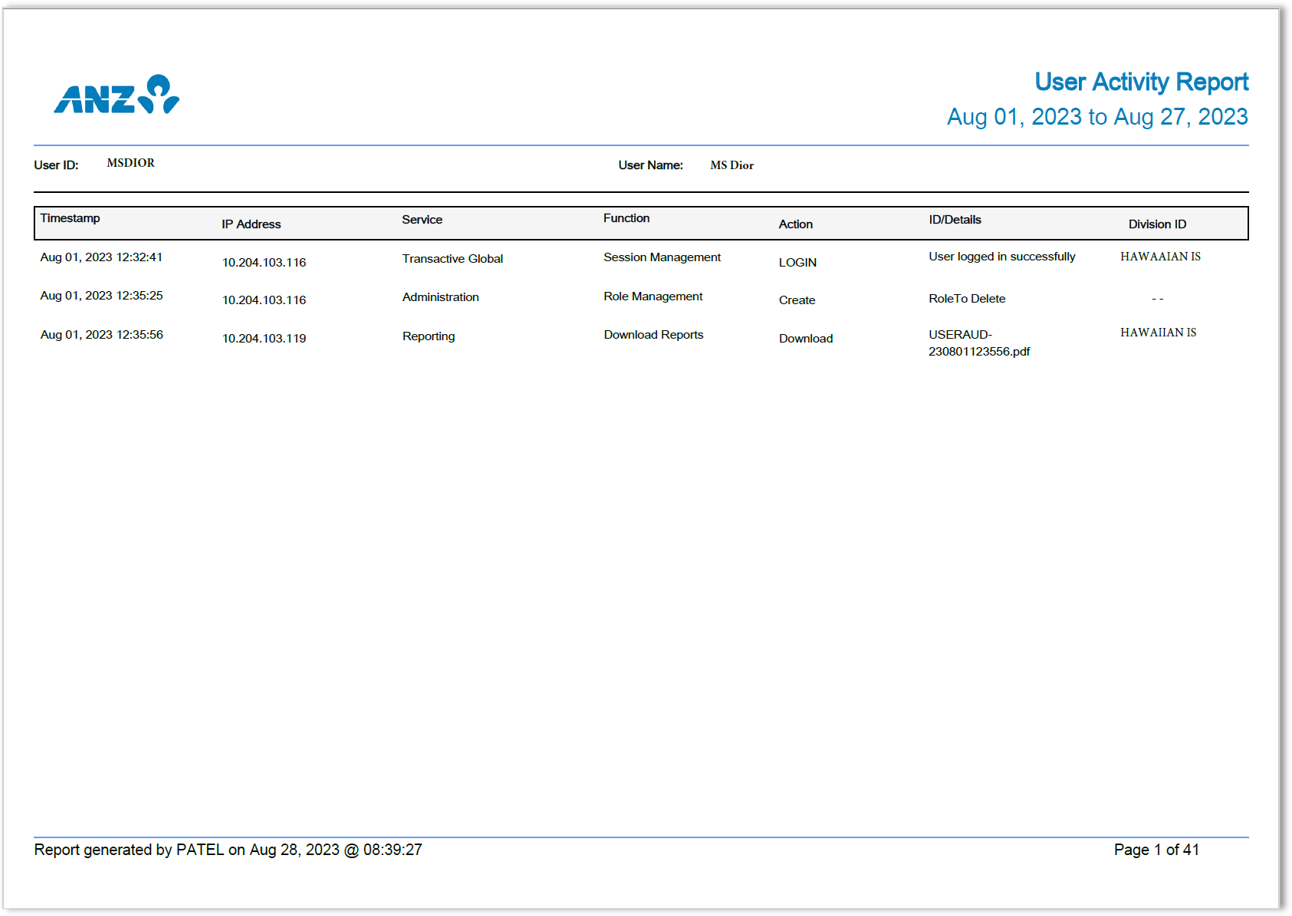Click the Division ID column header
This screenshot has height=916, width=1292.
click(1157, 224)
